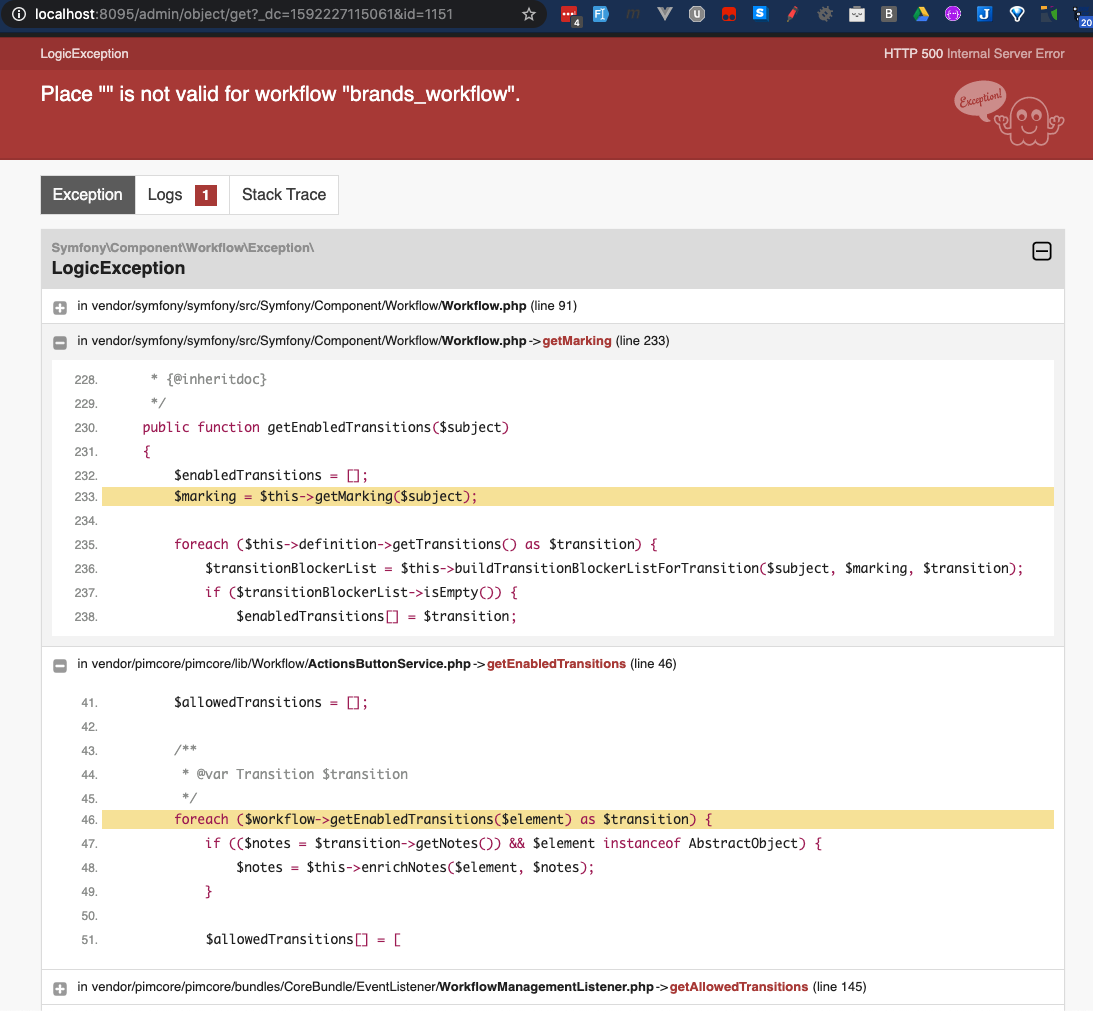Expand the Workflow.php line 91 trace
Viewport: 1093px width, 1011px height.
click(60, 307)
